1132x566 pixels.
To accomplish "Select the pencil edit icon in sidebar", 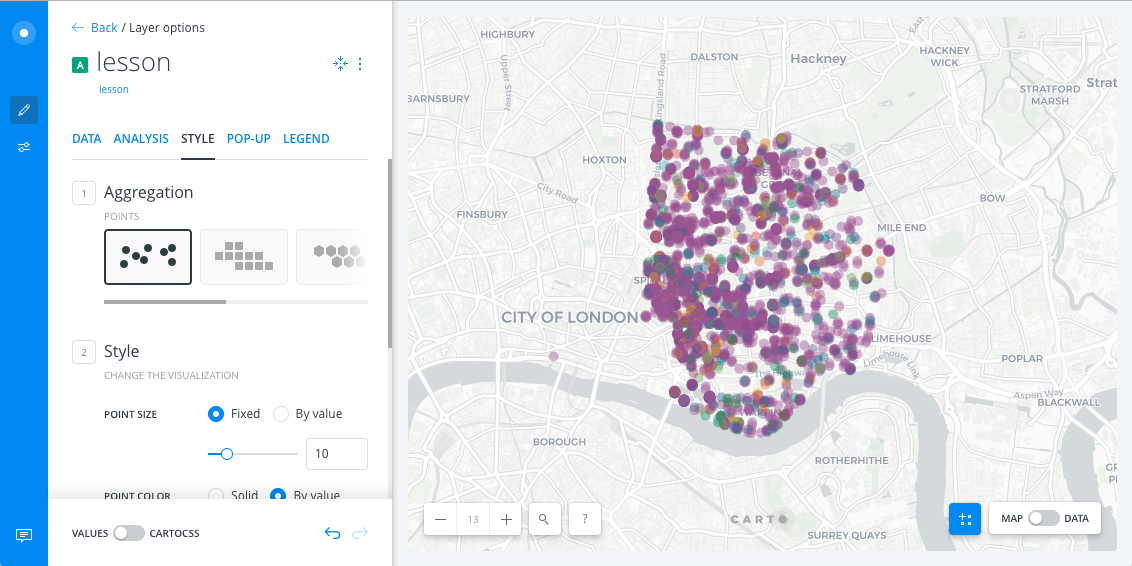I will point(24,110).
